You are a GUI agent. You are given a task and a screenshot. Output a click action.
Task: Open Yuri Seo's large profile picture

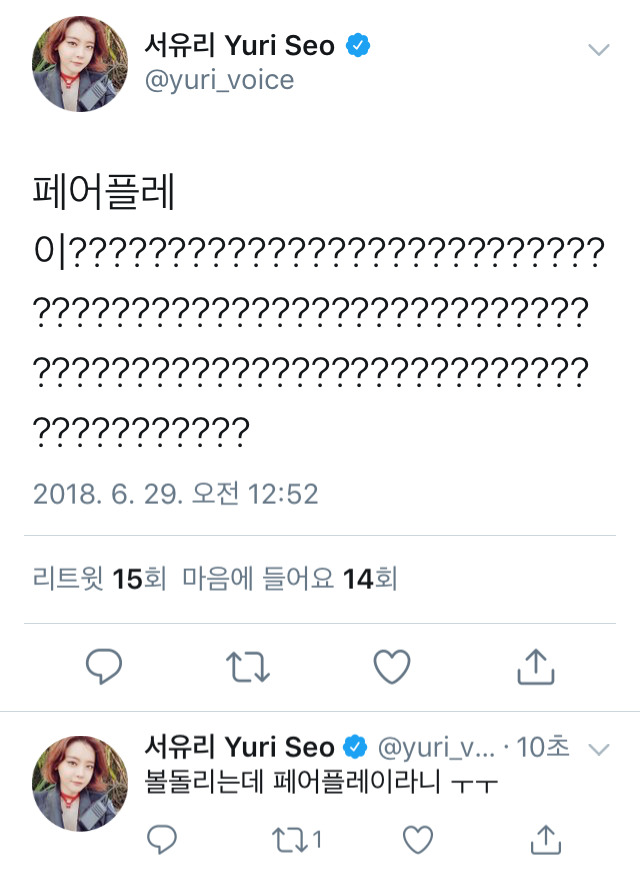(80, 63)
